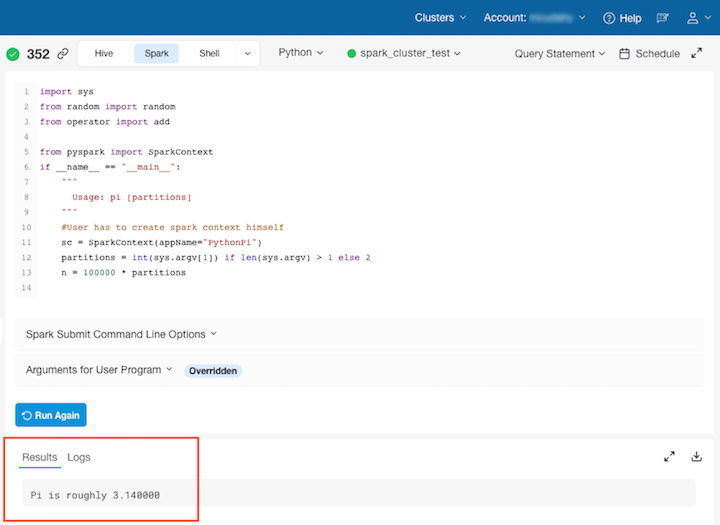Click the 'partitions = int(sys.argv[1])' line
The image size is (720, 525).
pos(216,257)
